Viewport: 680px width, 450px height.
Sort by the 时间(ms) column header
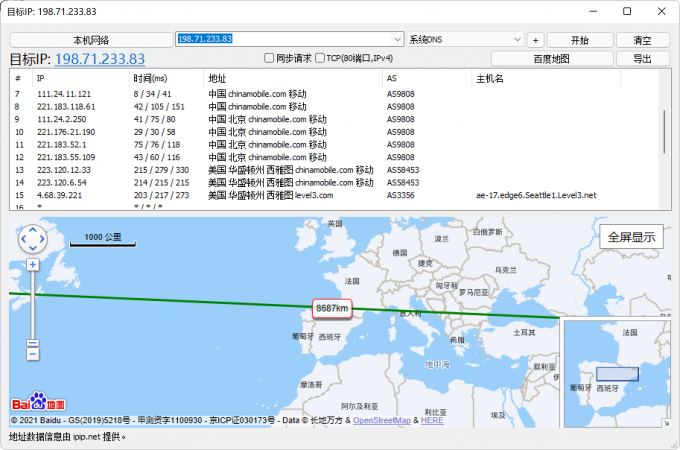point(166,78)
